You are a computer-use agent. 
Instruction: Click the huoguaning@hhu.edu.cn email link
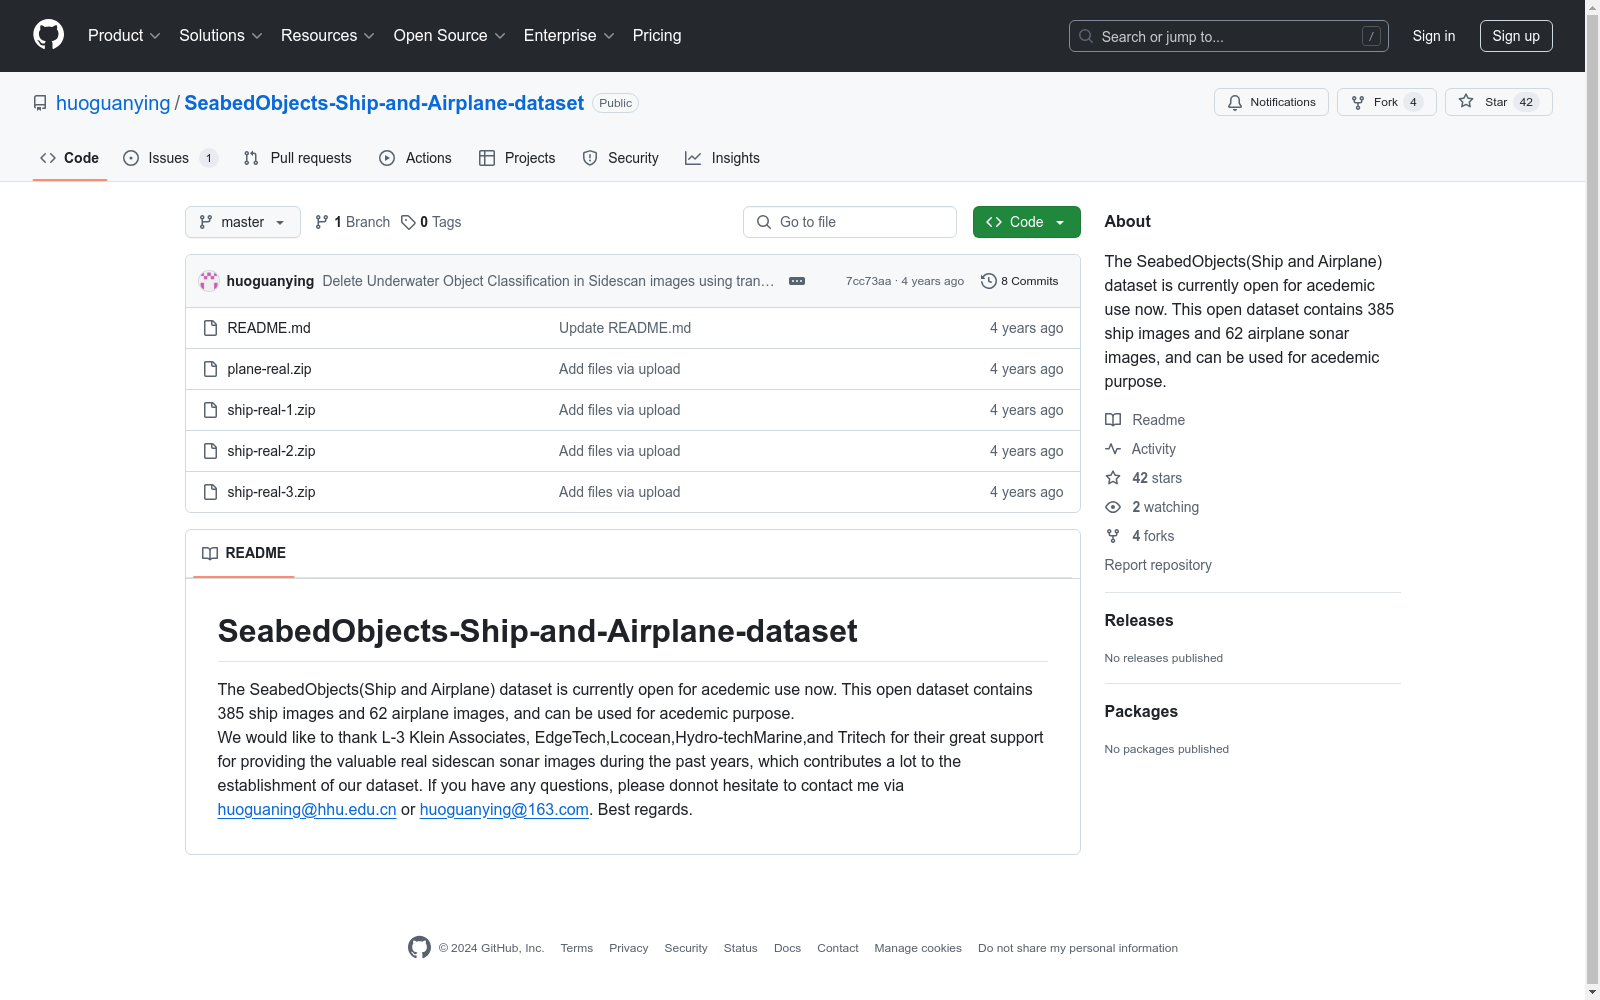pyautogui.click(x=307, y=809)
